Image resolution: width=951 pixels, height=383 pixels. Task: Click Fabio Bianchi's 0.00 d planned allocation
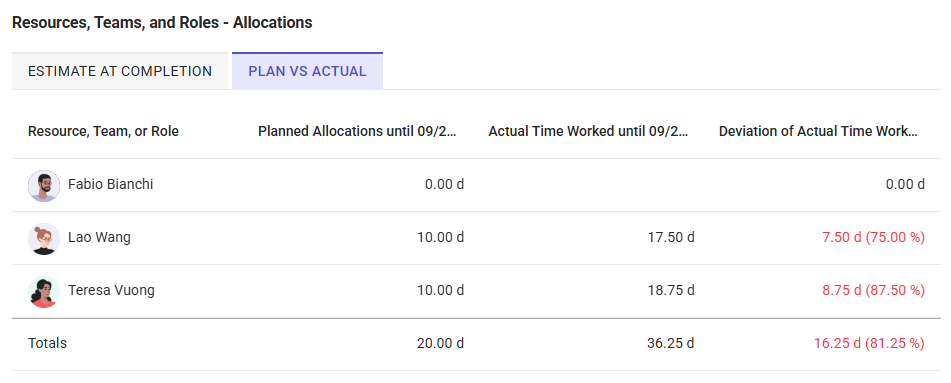pyautogui.click(x=444, y=185)
